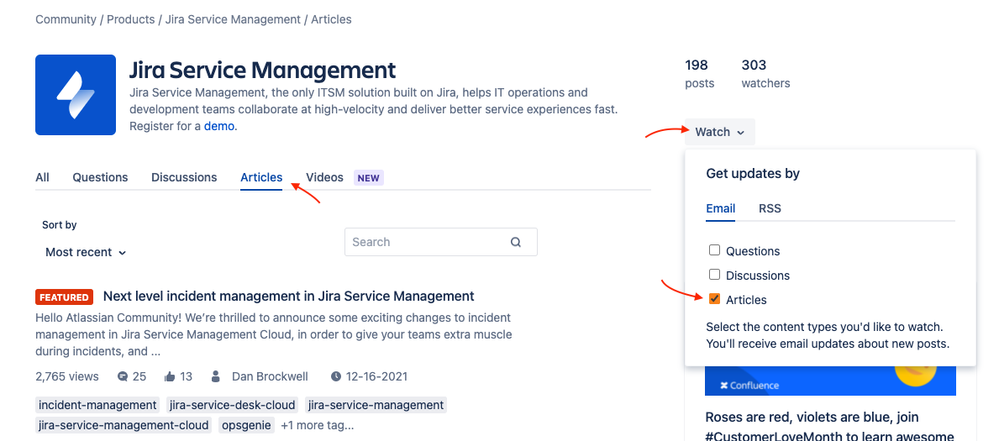Viewport: 999px width, 441px height.
Task: Click into the Search input field
Action: (x=441, y=242)
